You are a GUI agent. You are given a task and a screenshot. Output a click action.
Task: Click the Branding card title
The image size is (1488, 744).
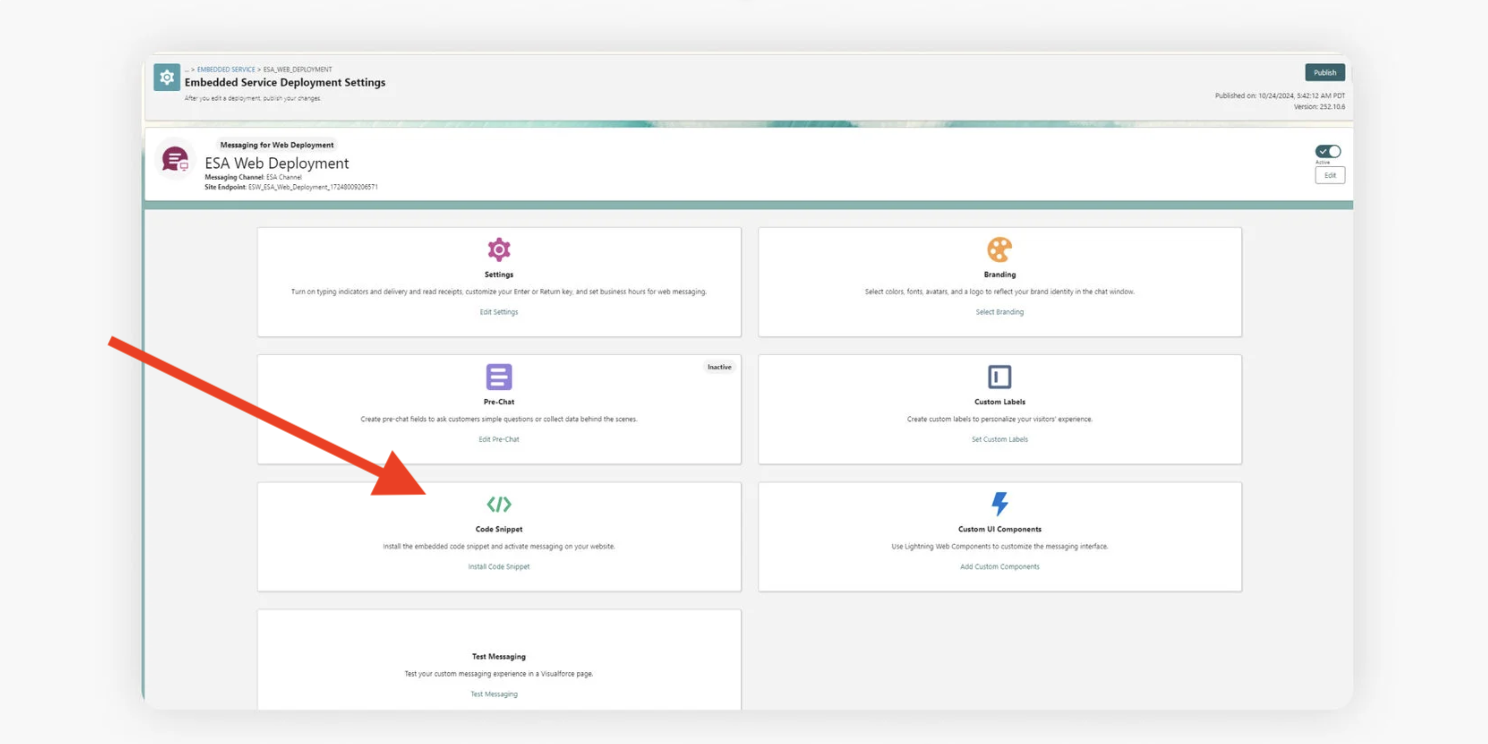1000,274
